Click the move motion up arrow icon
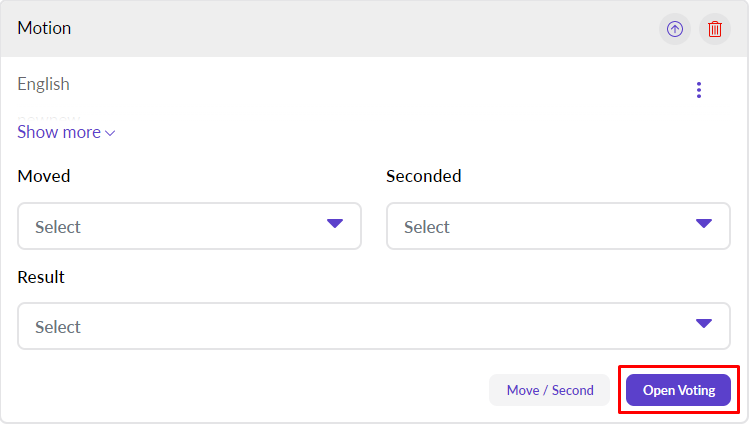 pos(675,29)
